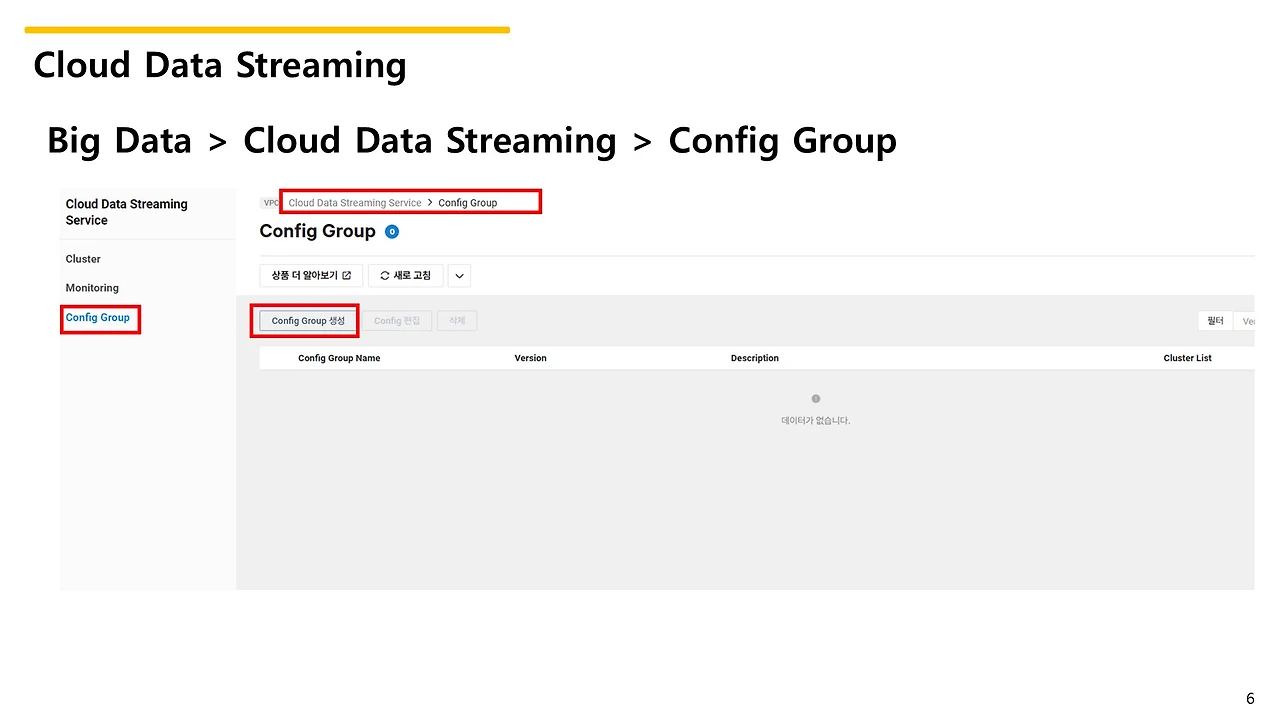Viewport: 1280px width, 720px height.
Task: Select Config Group in the sidebar
Action: pos(98,318)
